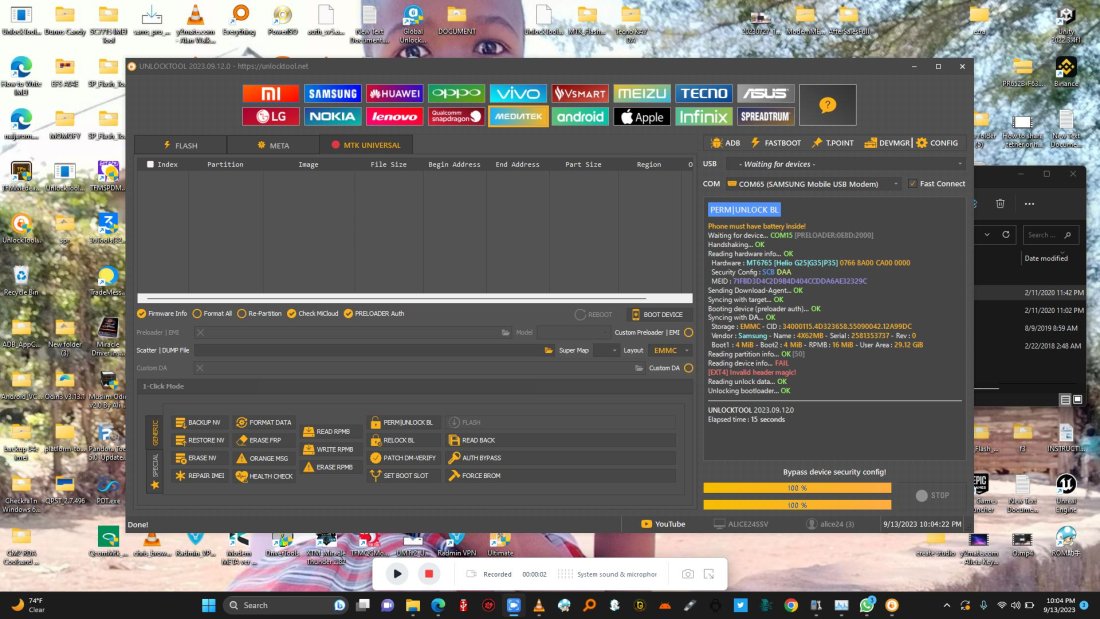Select the Qualcomm Snapdragon tile
Screen dimensions: 1100x619
click(x=456, y=117)
